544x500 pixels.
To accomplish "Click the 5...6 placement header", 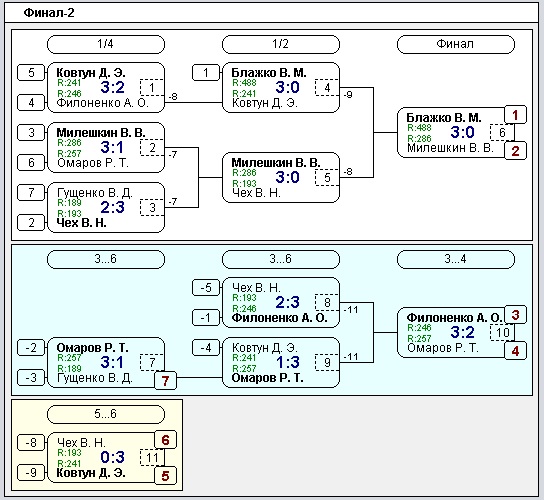I will pyautogui.click(x=105, y=414).
